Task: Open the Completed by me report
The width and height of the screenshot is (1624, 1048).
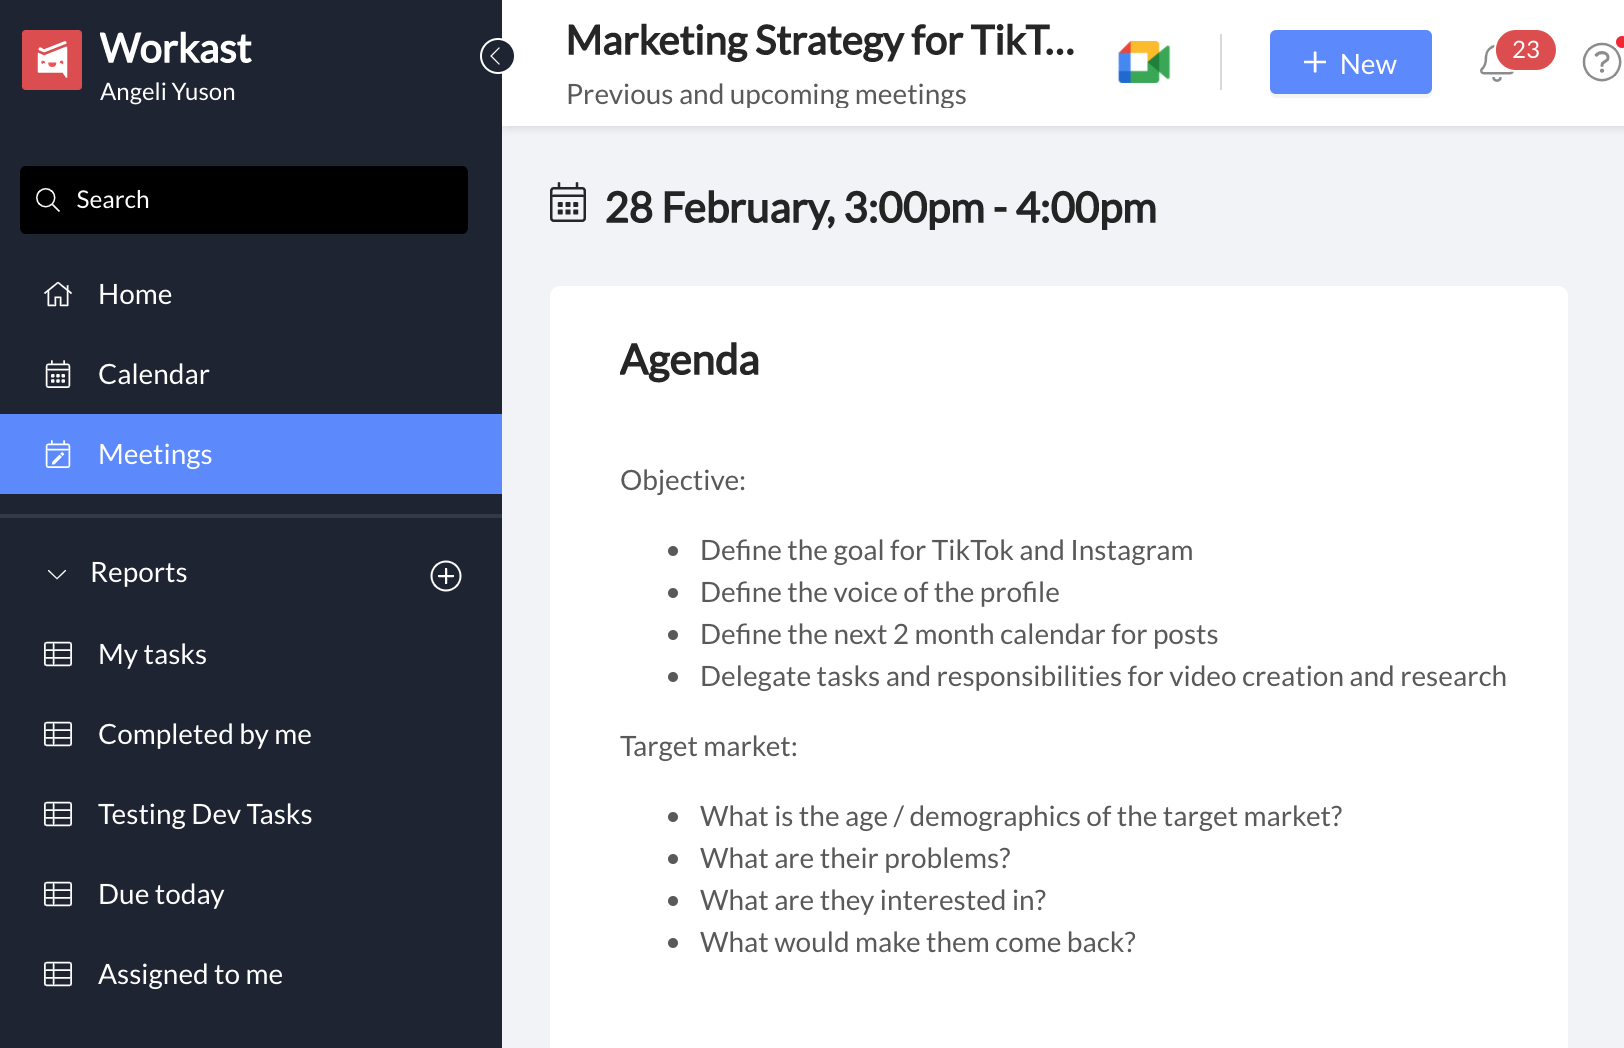Action: tap(205, 734)
